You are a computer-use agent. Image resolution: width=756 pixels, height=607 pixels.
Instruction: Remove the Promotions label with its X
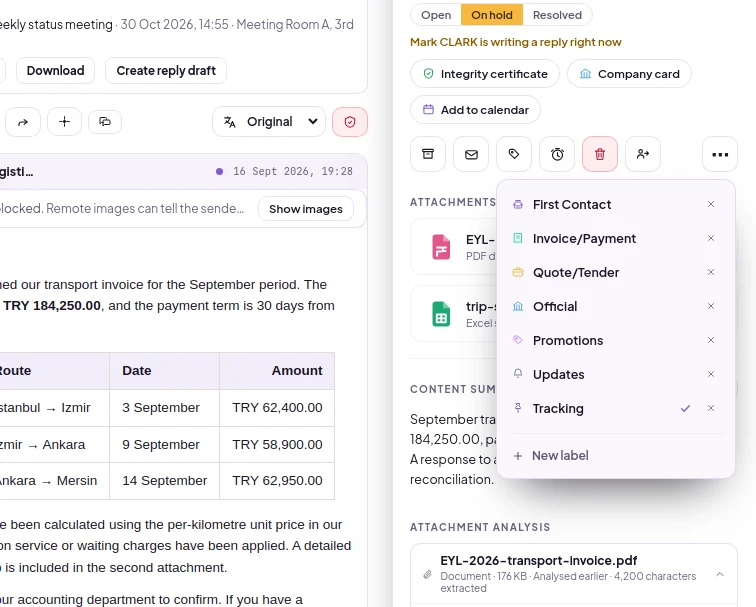click(711, 340)
